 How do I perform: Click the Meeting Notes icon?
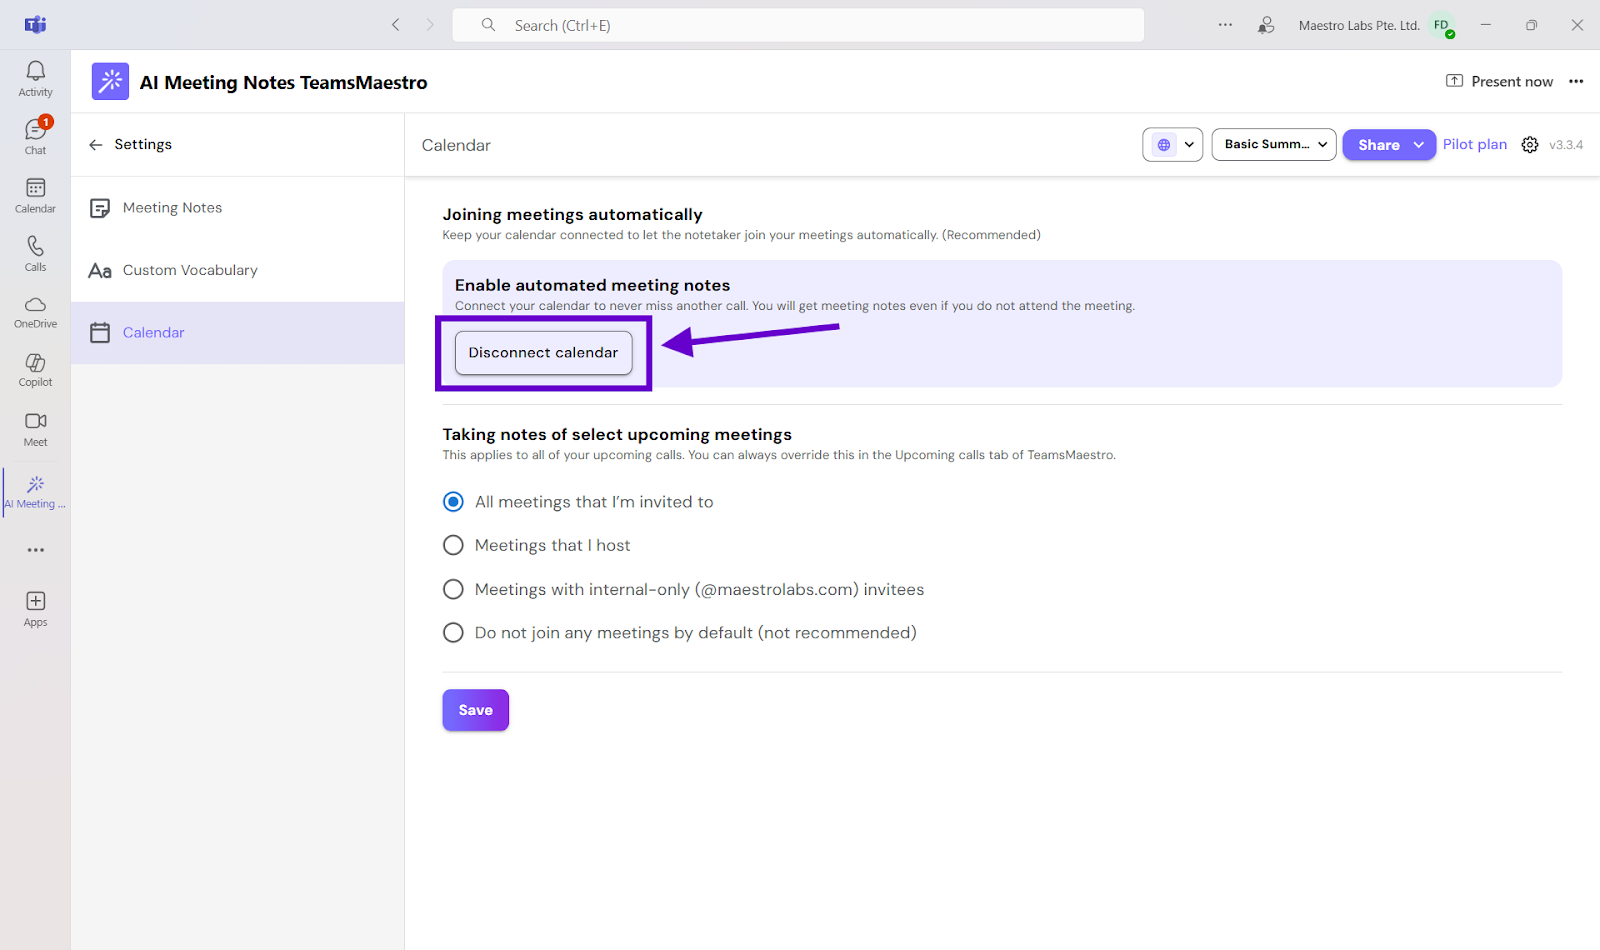[x=100, y=208]
